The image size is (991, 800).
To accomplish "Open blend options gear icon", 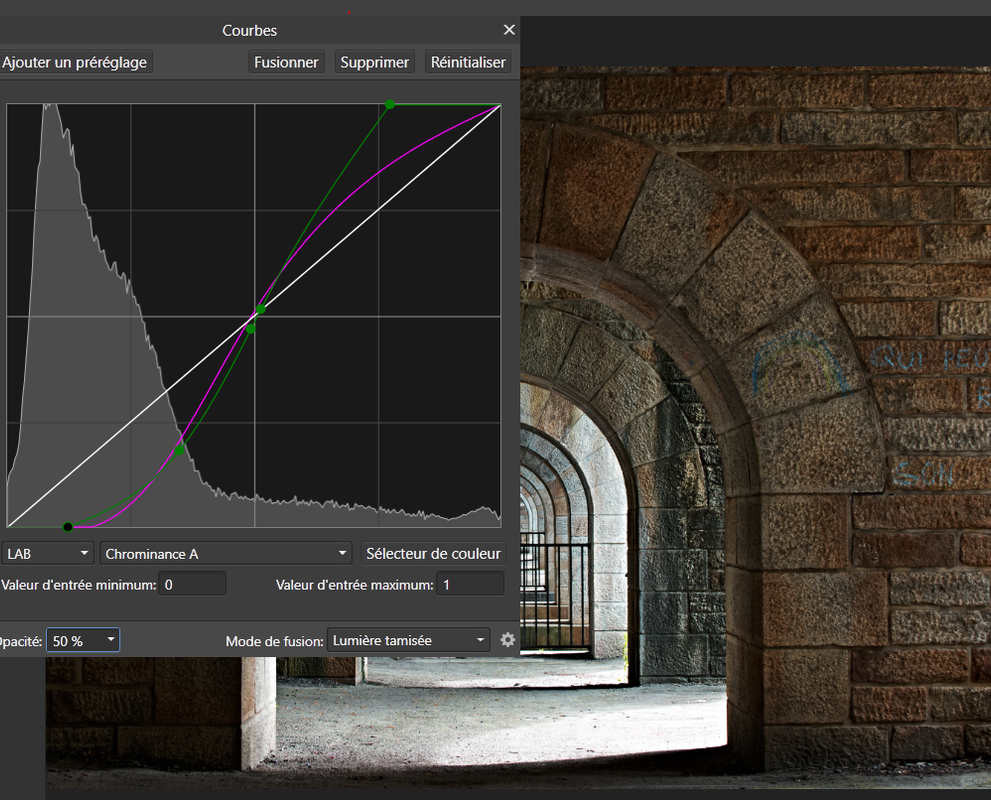I will pos(508,640).
